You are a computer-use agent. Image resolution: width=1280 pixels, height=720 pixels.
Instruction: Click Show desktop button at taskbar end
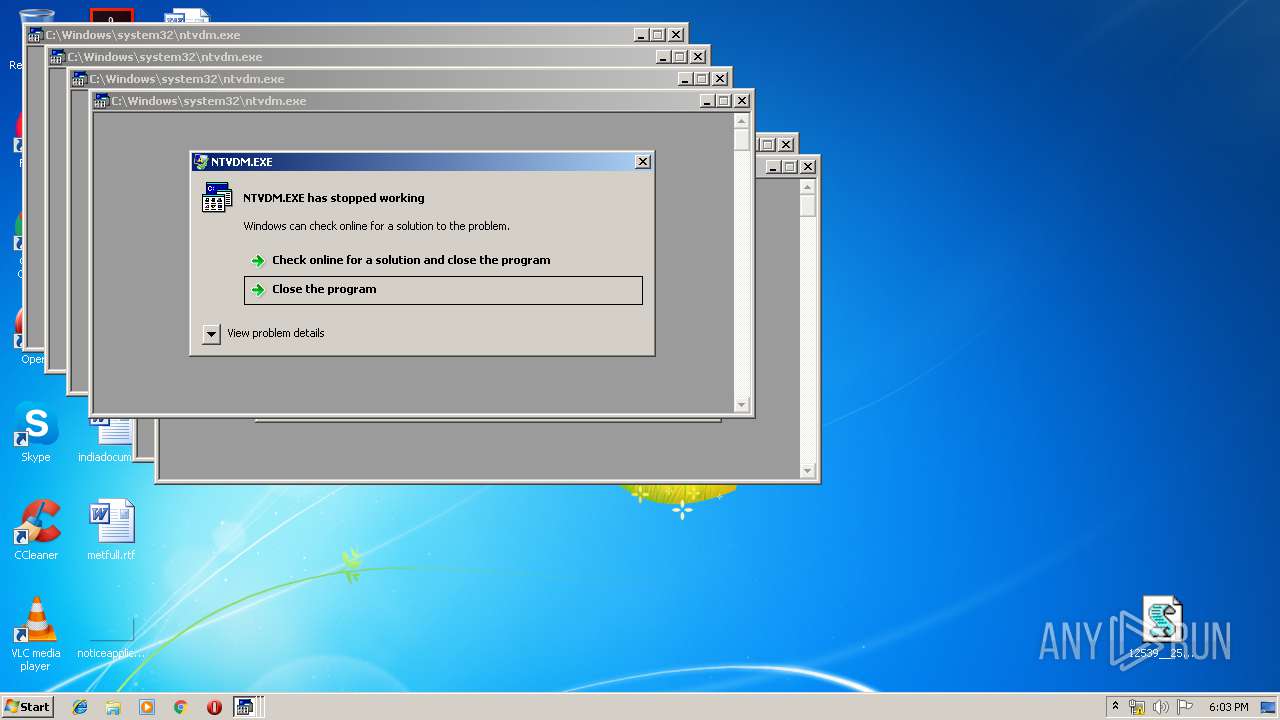[1270, 707]
